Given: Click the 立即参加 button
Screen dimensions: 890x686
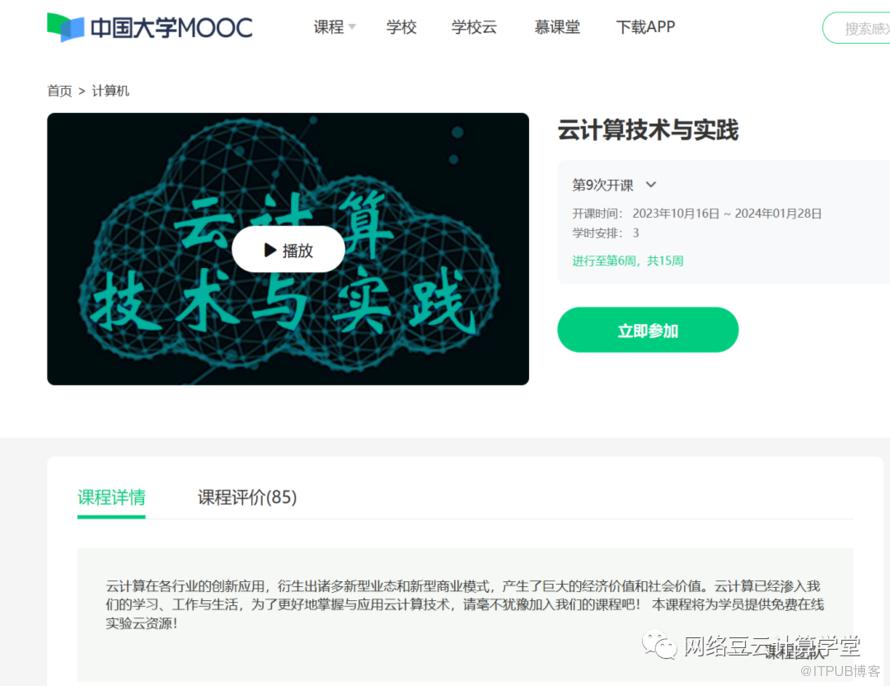Looking at the screenshot, I should click(x=648, y=330).
